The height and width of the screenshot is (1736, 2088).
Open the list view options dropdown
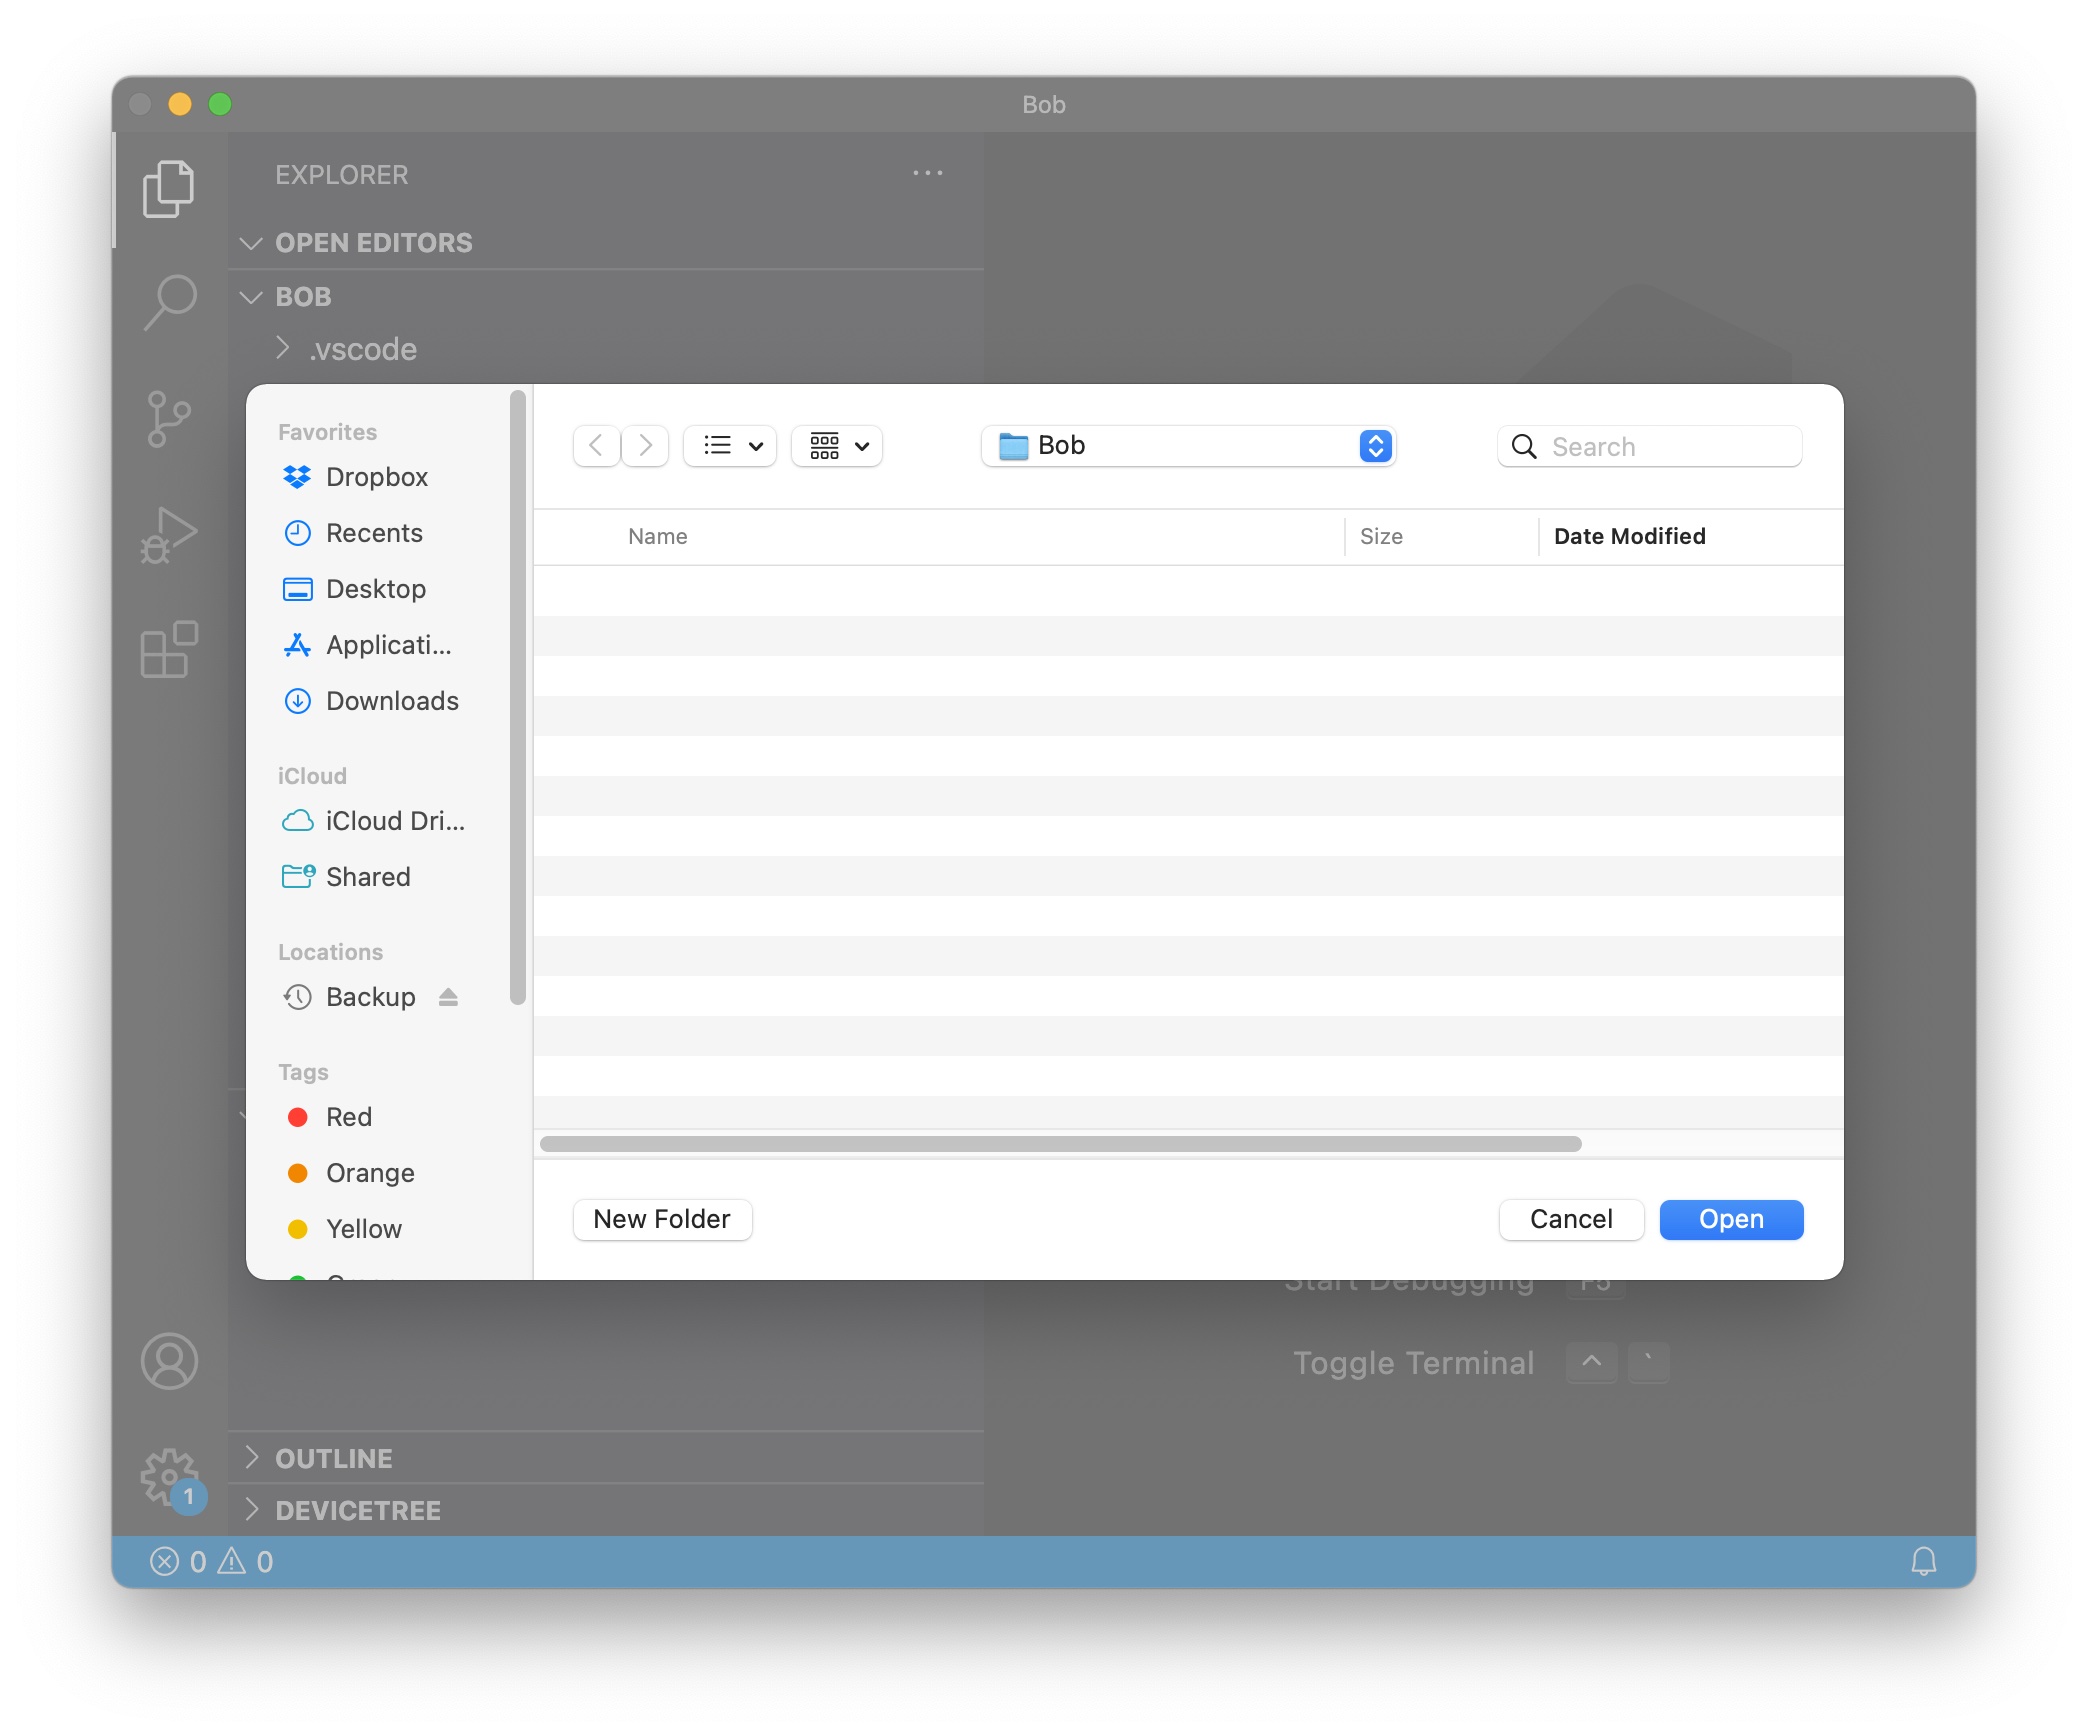[731, 446]
